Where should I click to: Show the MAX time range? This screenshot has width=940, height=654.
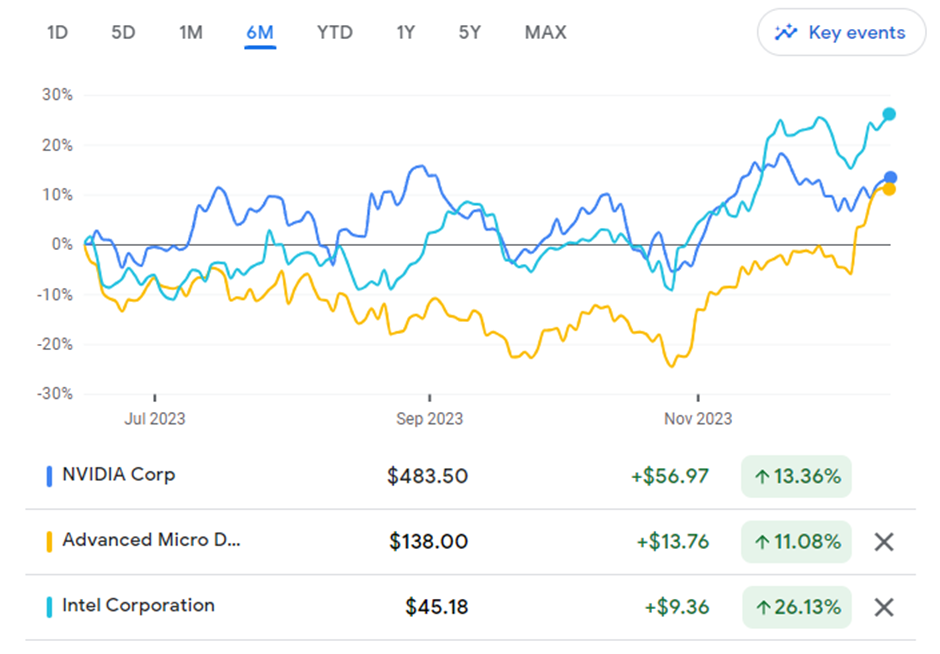pyautogui.click(x=545, y=33)
